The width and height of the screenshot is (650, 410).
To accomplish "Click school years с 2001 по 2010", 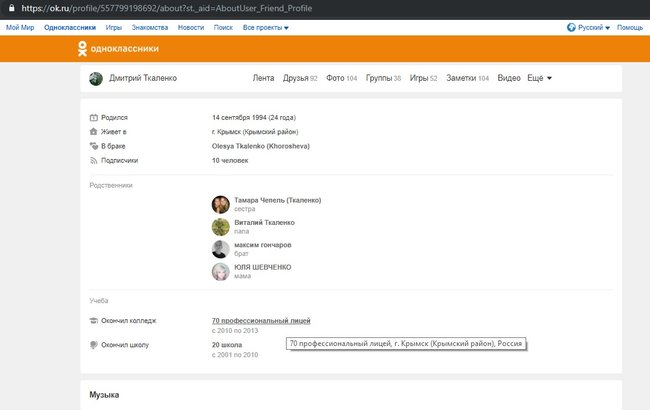I will (235, 354).
